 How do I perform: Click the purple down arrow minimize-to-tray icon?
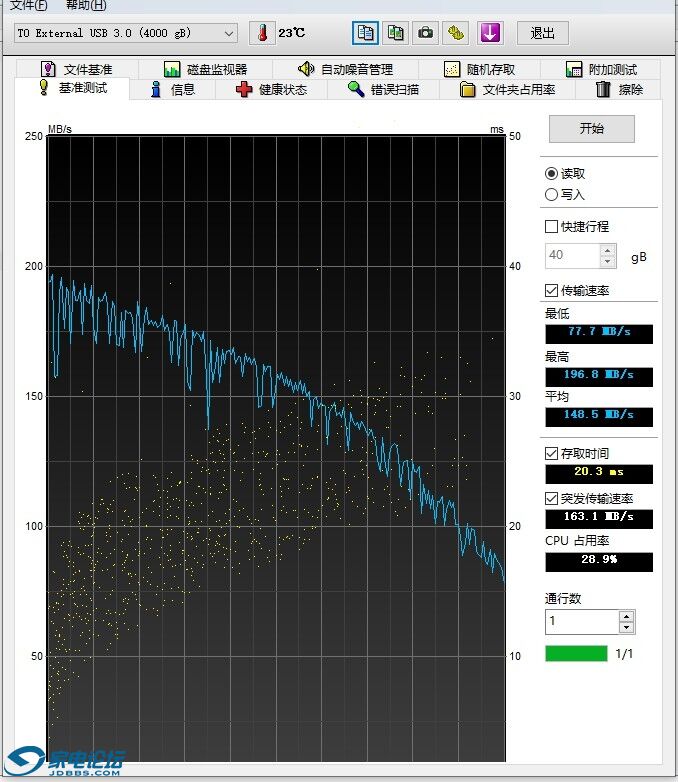[x=490, y=33]
